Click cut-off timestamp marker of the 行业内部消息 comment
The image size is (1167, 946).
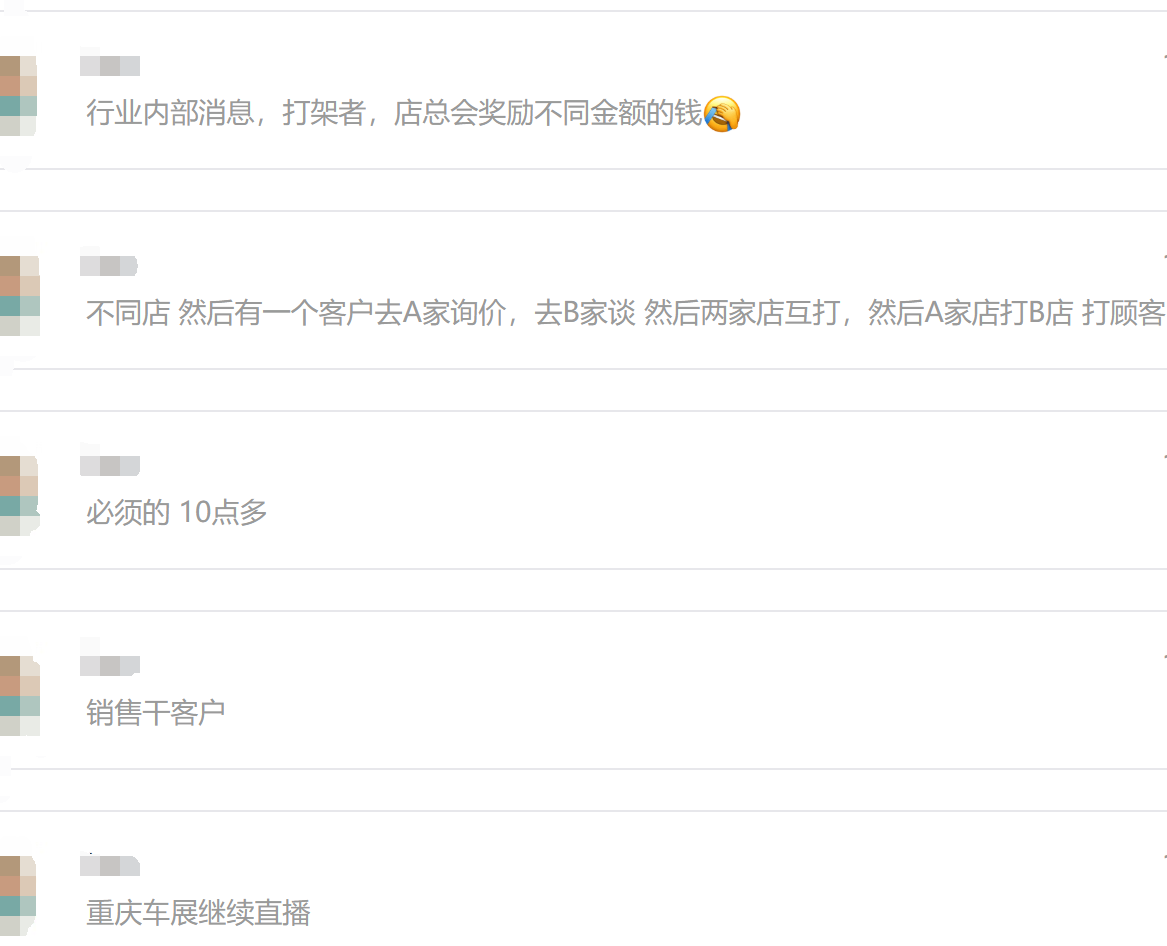click(1164, 57)
